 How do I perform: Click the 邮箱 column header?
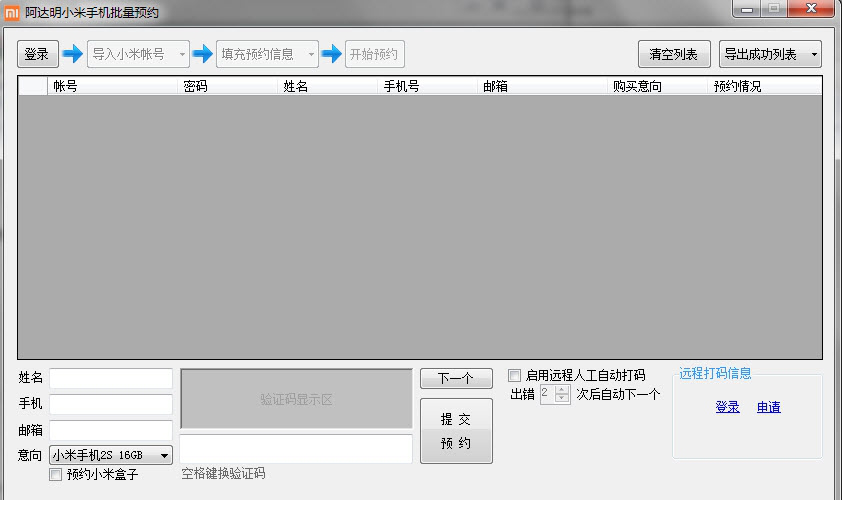(542, 86)
